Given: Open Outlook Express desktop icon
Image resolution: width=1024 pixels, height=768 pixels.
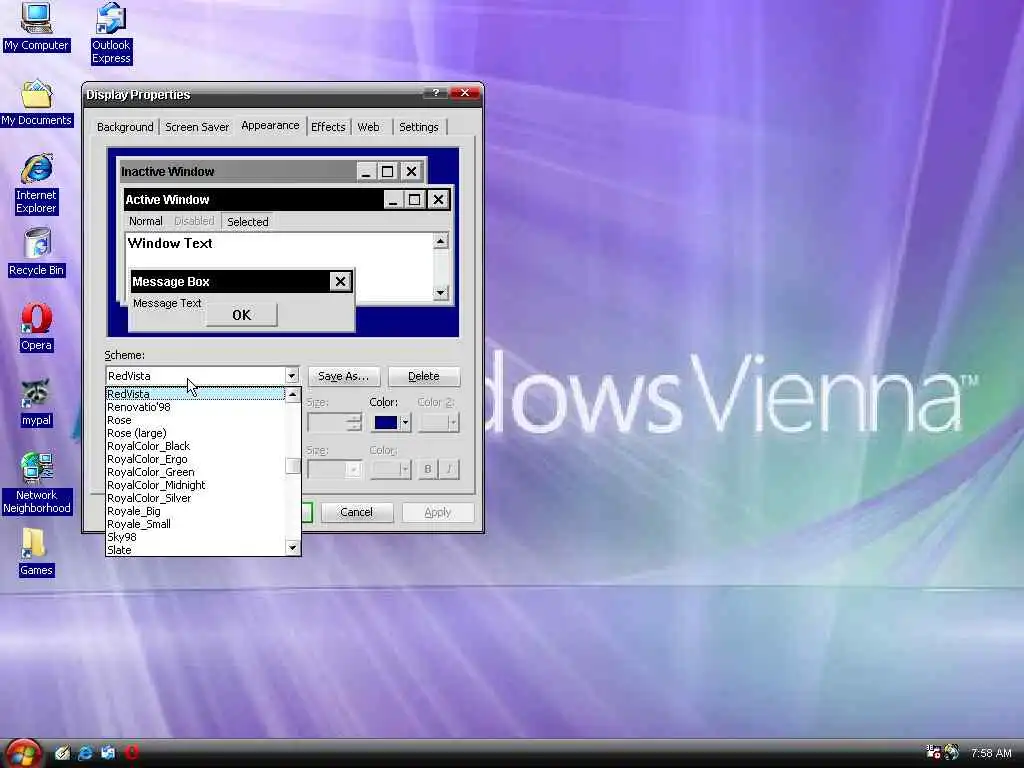Looking at the screenshot, I should coord(111,33).
